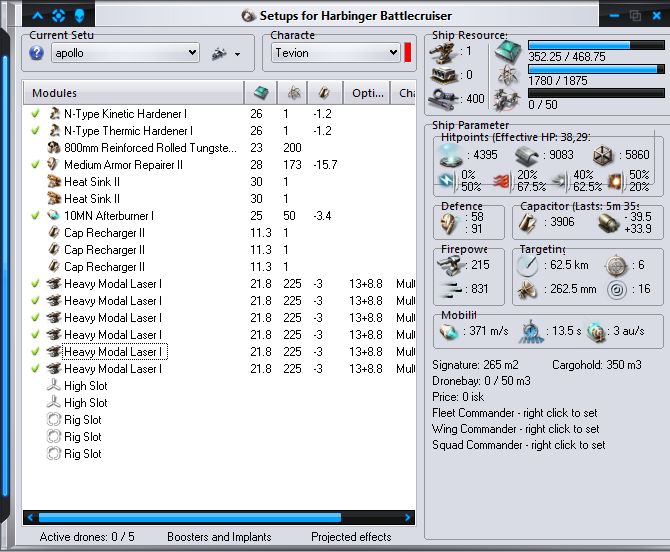
Task: Click the armor hitpoints icon showing 9083
Action: (x=527, y=156)
